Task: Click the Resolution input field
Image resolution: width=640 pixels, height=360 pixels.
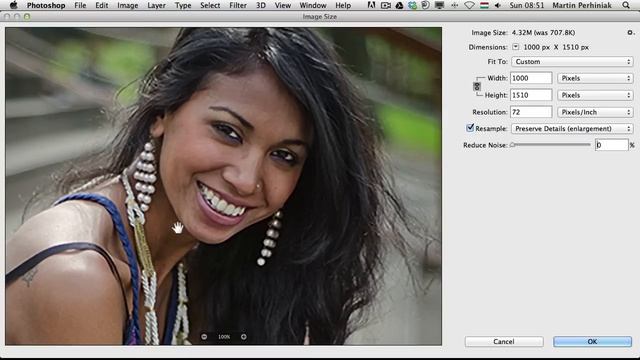Action: click(x=531, y=112)
